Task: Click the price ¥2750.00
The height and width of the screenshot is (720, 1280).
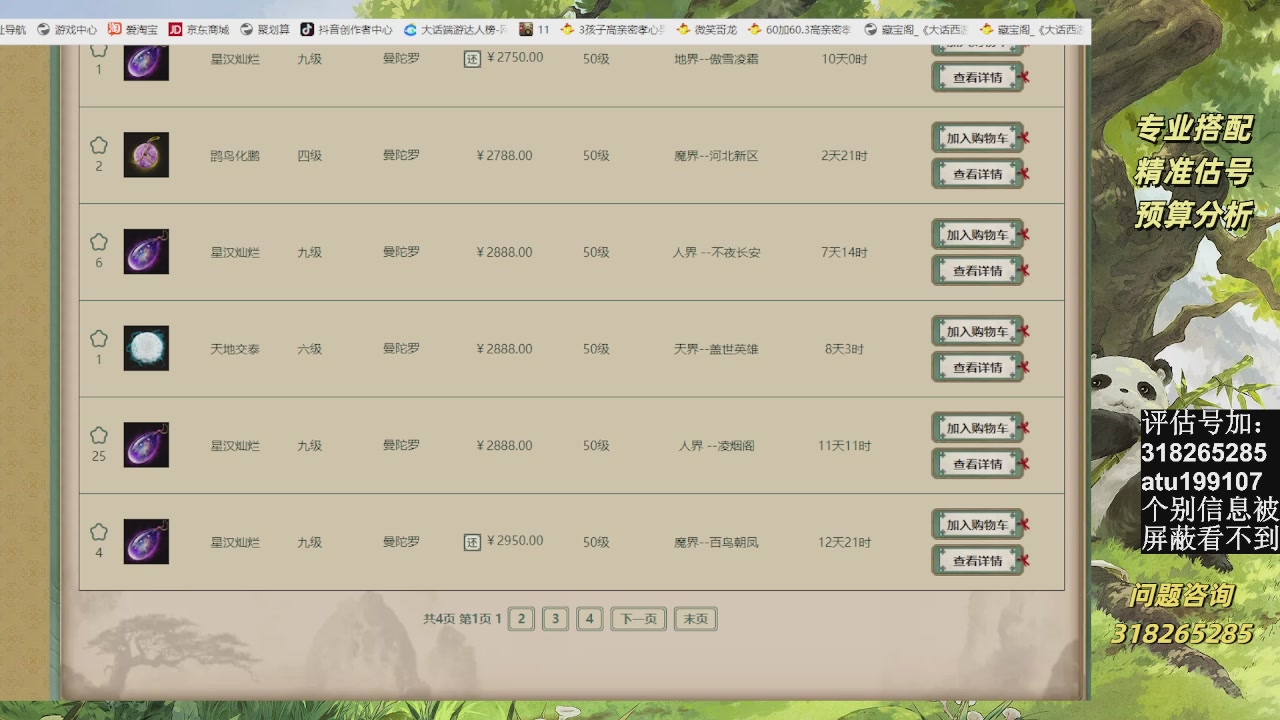Action: (515, 58)
